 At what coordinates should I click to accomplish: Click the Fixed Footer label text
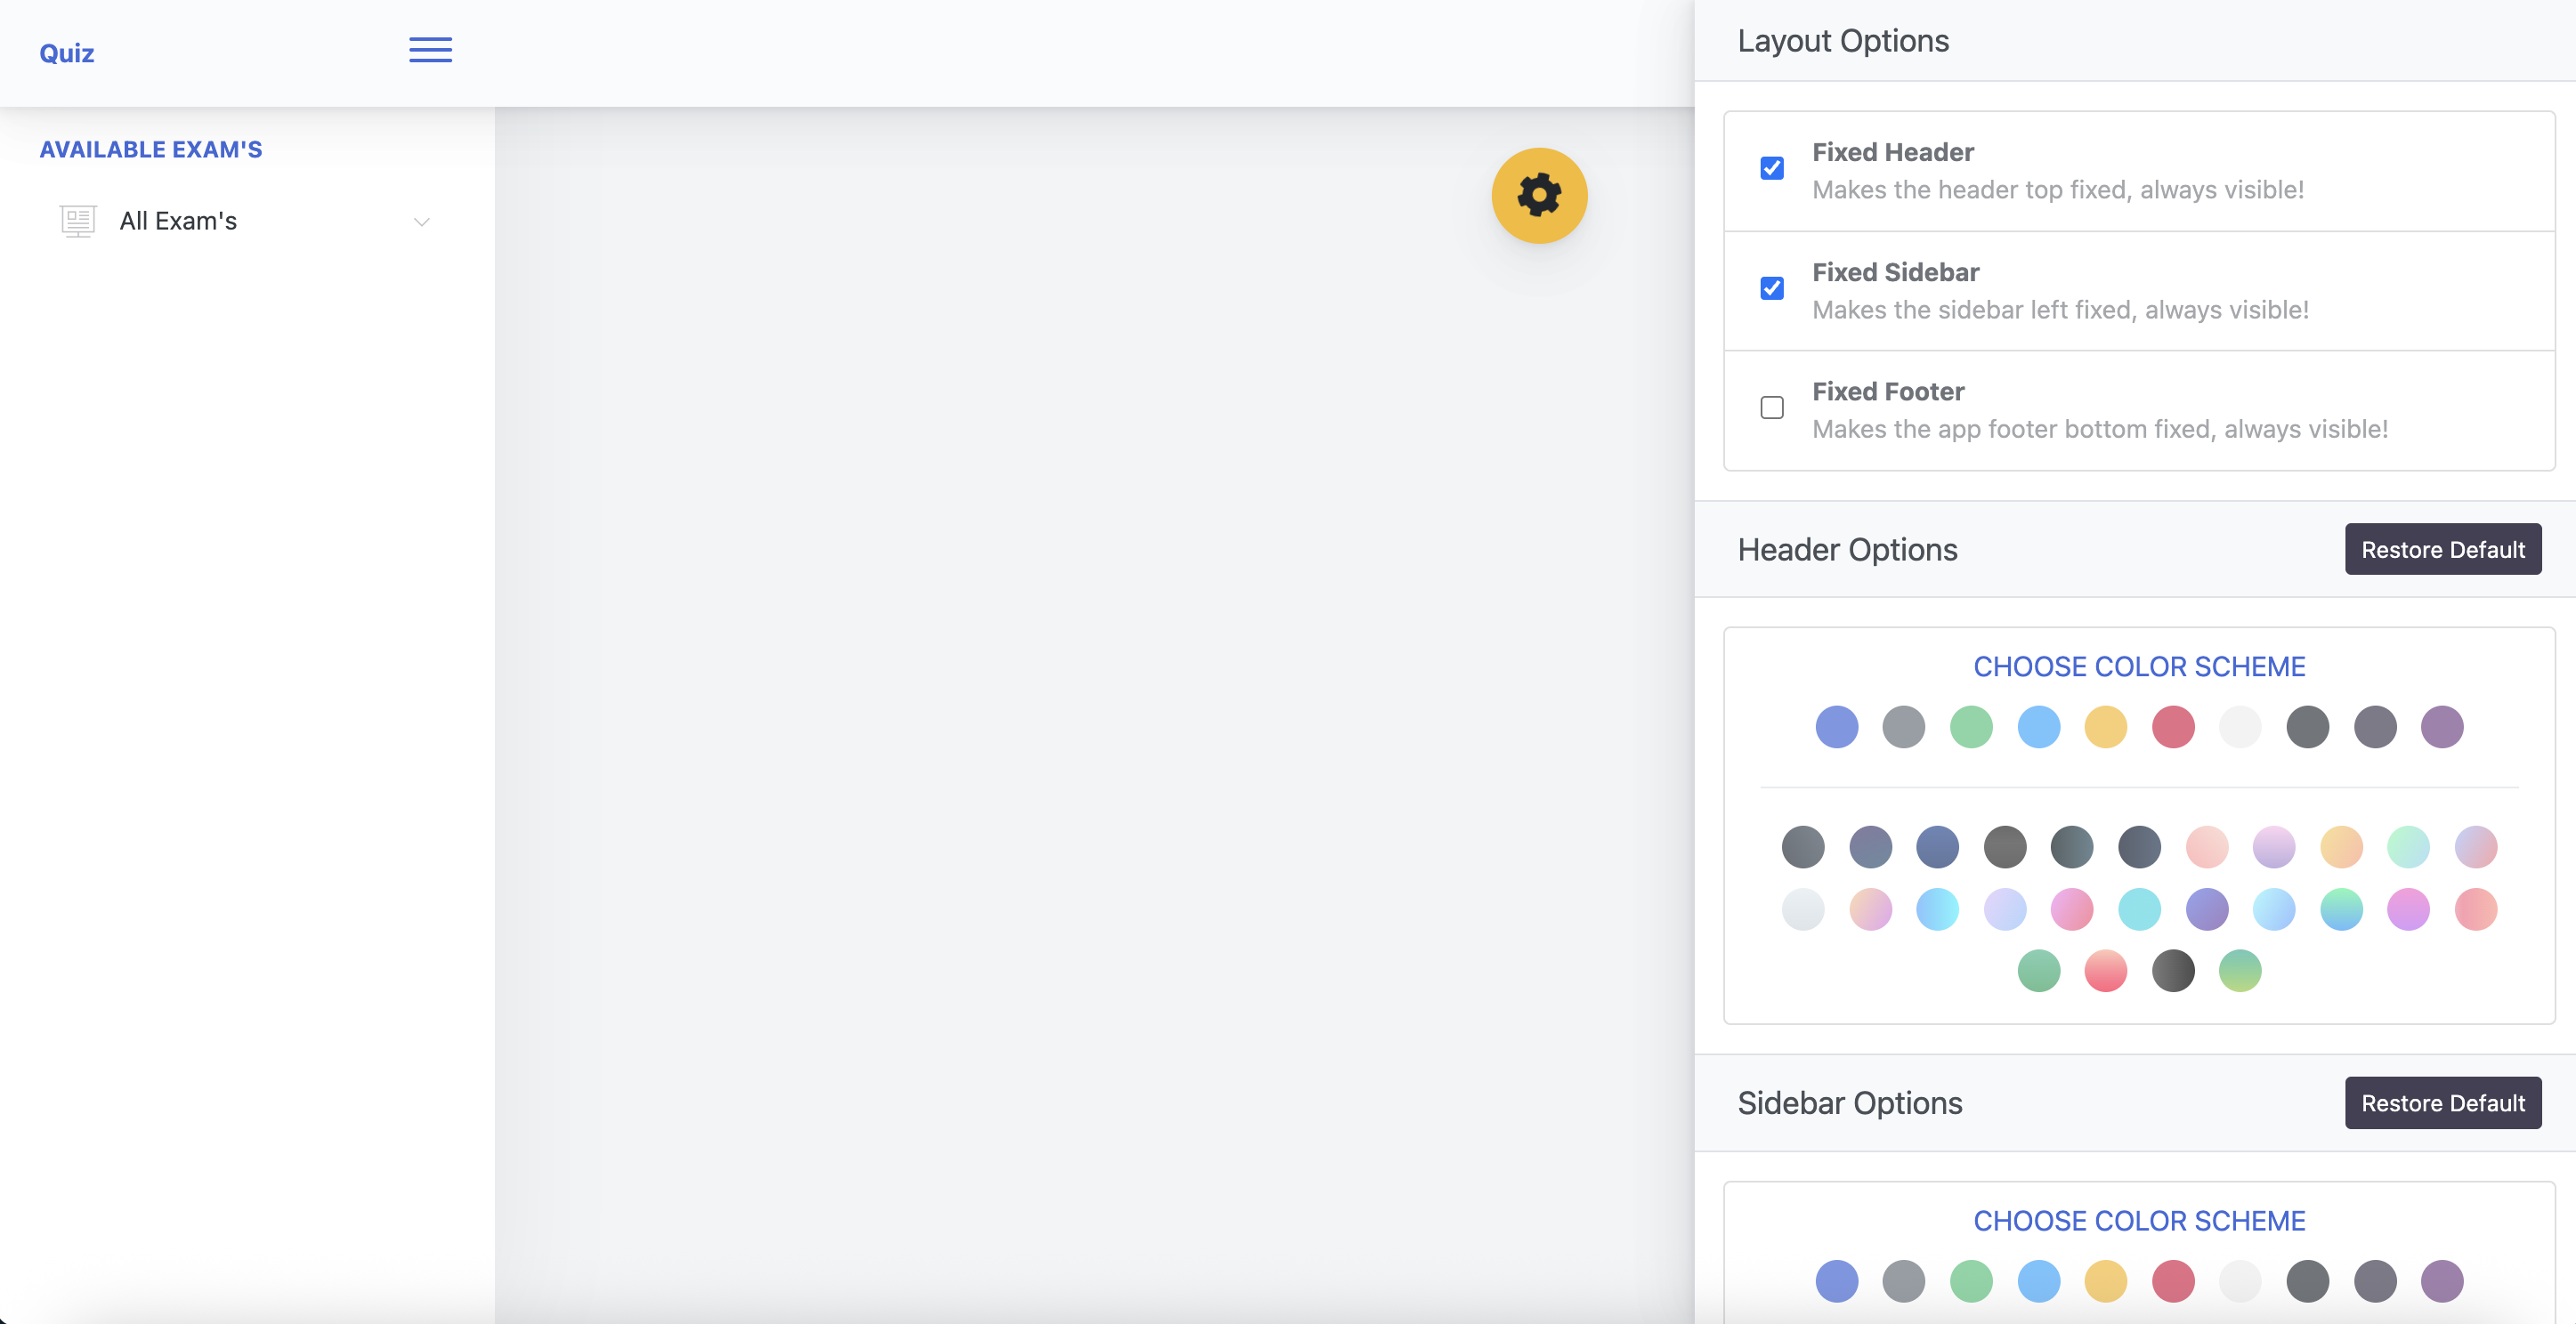(x=1888, y=391)
